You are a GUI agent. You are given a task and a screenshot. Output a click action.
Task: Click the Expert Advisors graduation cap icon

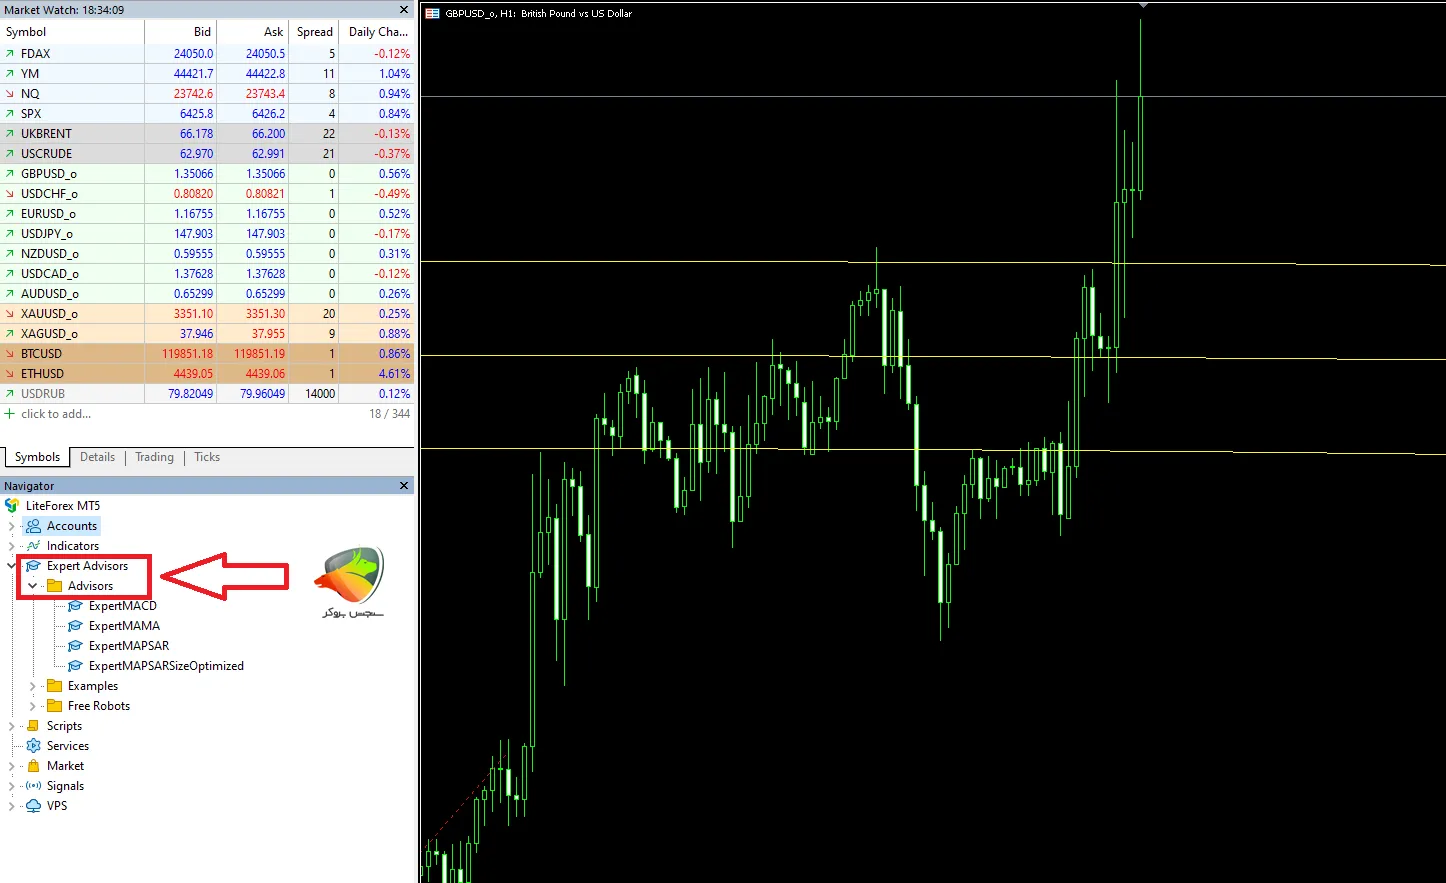pyautogui.click(x=33, y=566)
